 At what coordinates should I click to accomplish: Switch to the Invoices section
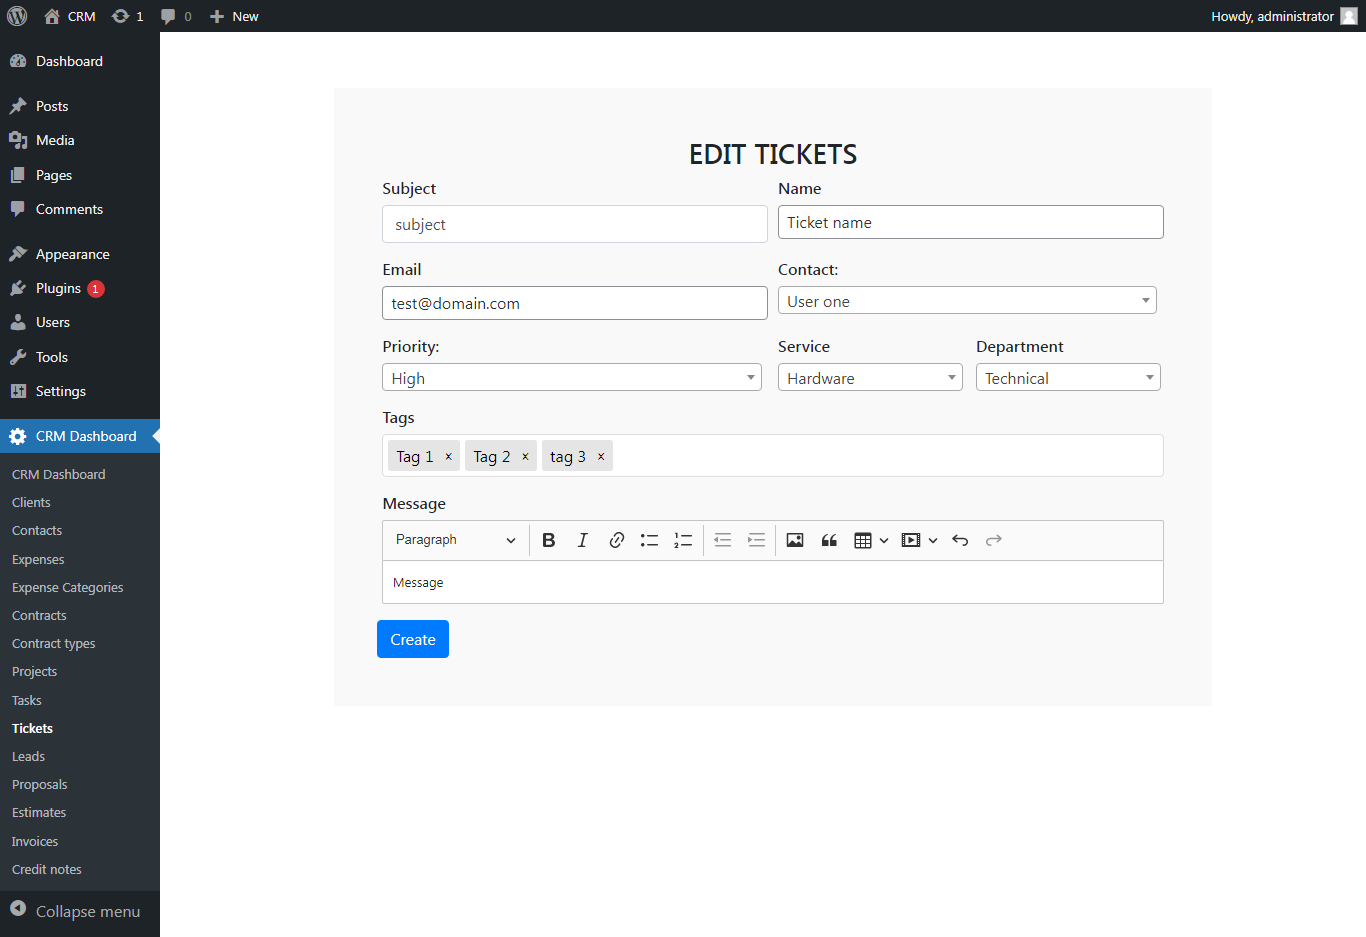34,841
